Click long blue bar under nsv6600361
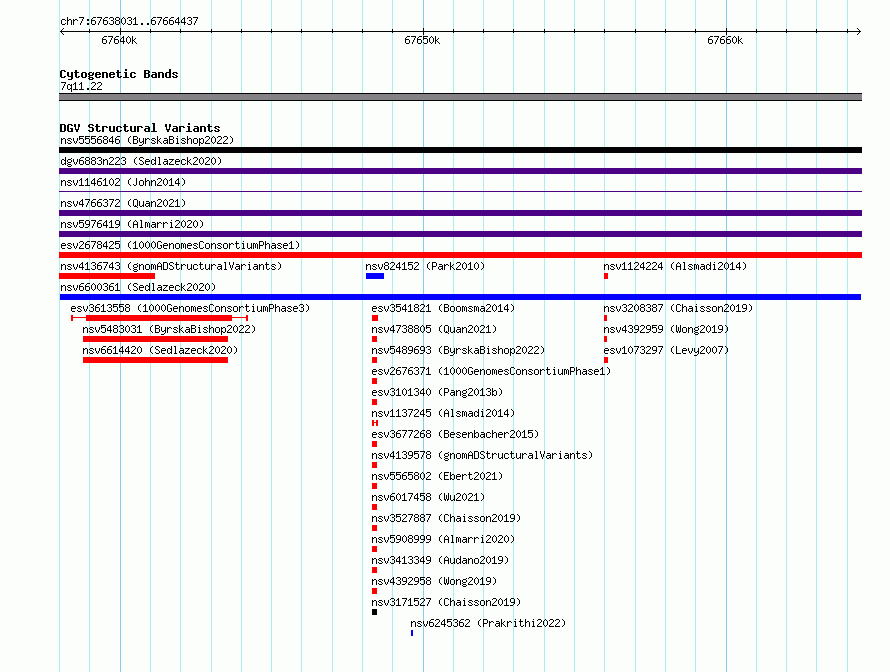The image size is (890, 672). (460, 297)
